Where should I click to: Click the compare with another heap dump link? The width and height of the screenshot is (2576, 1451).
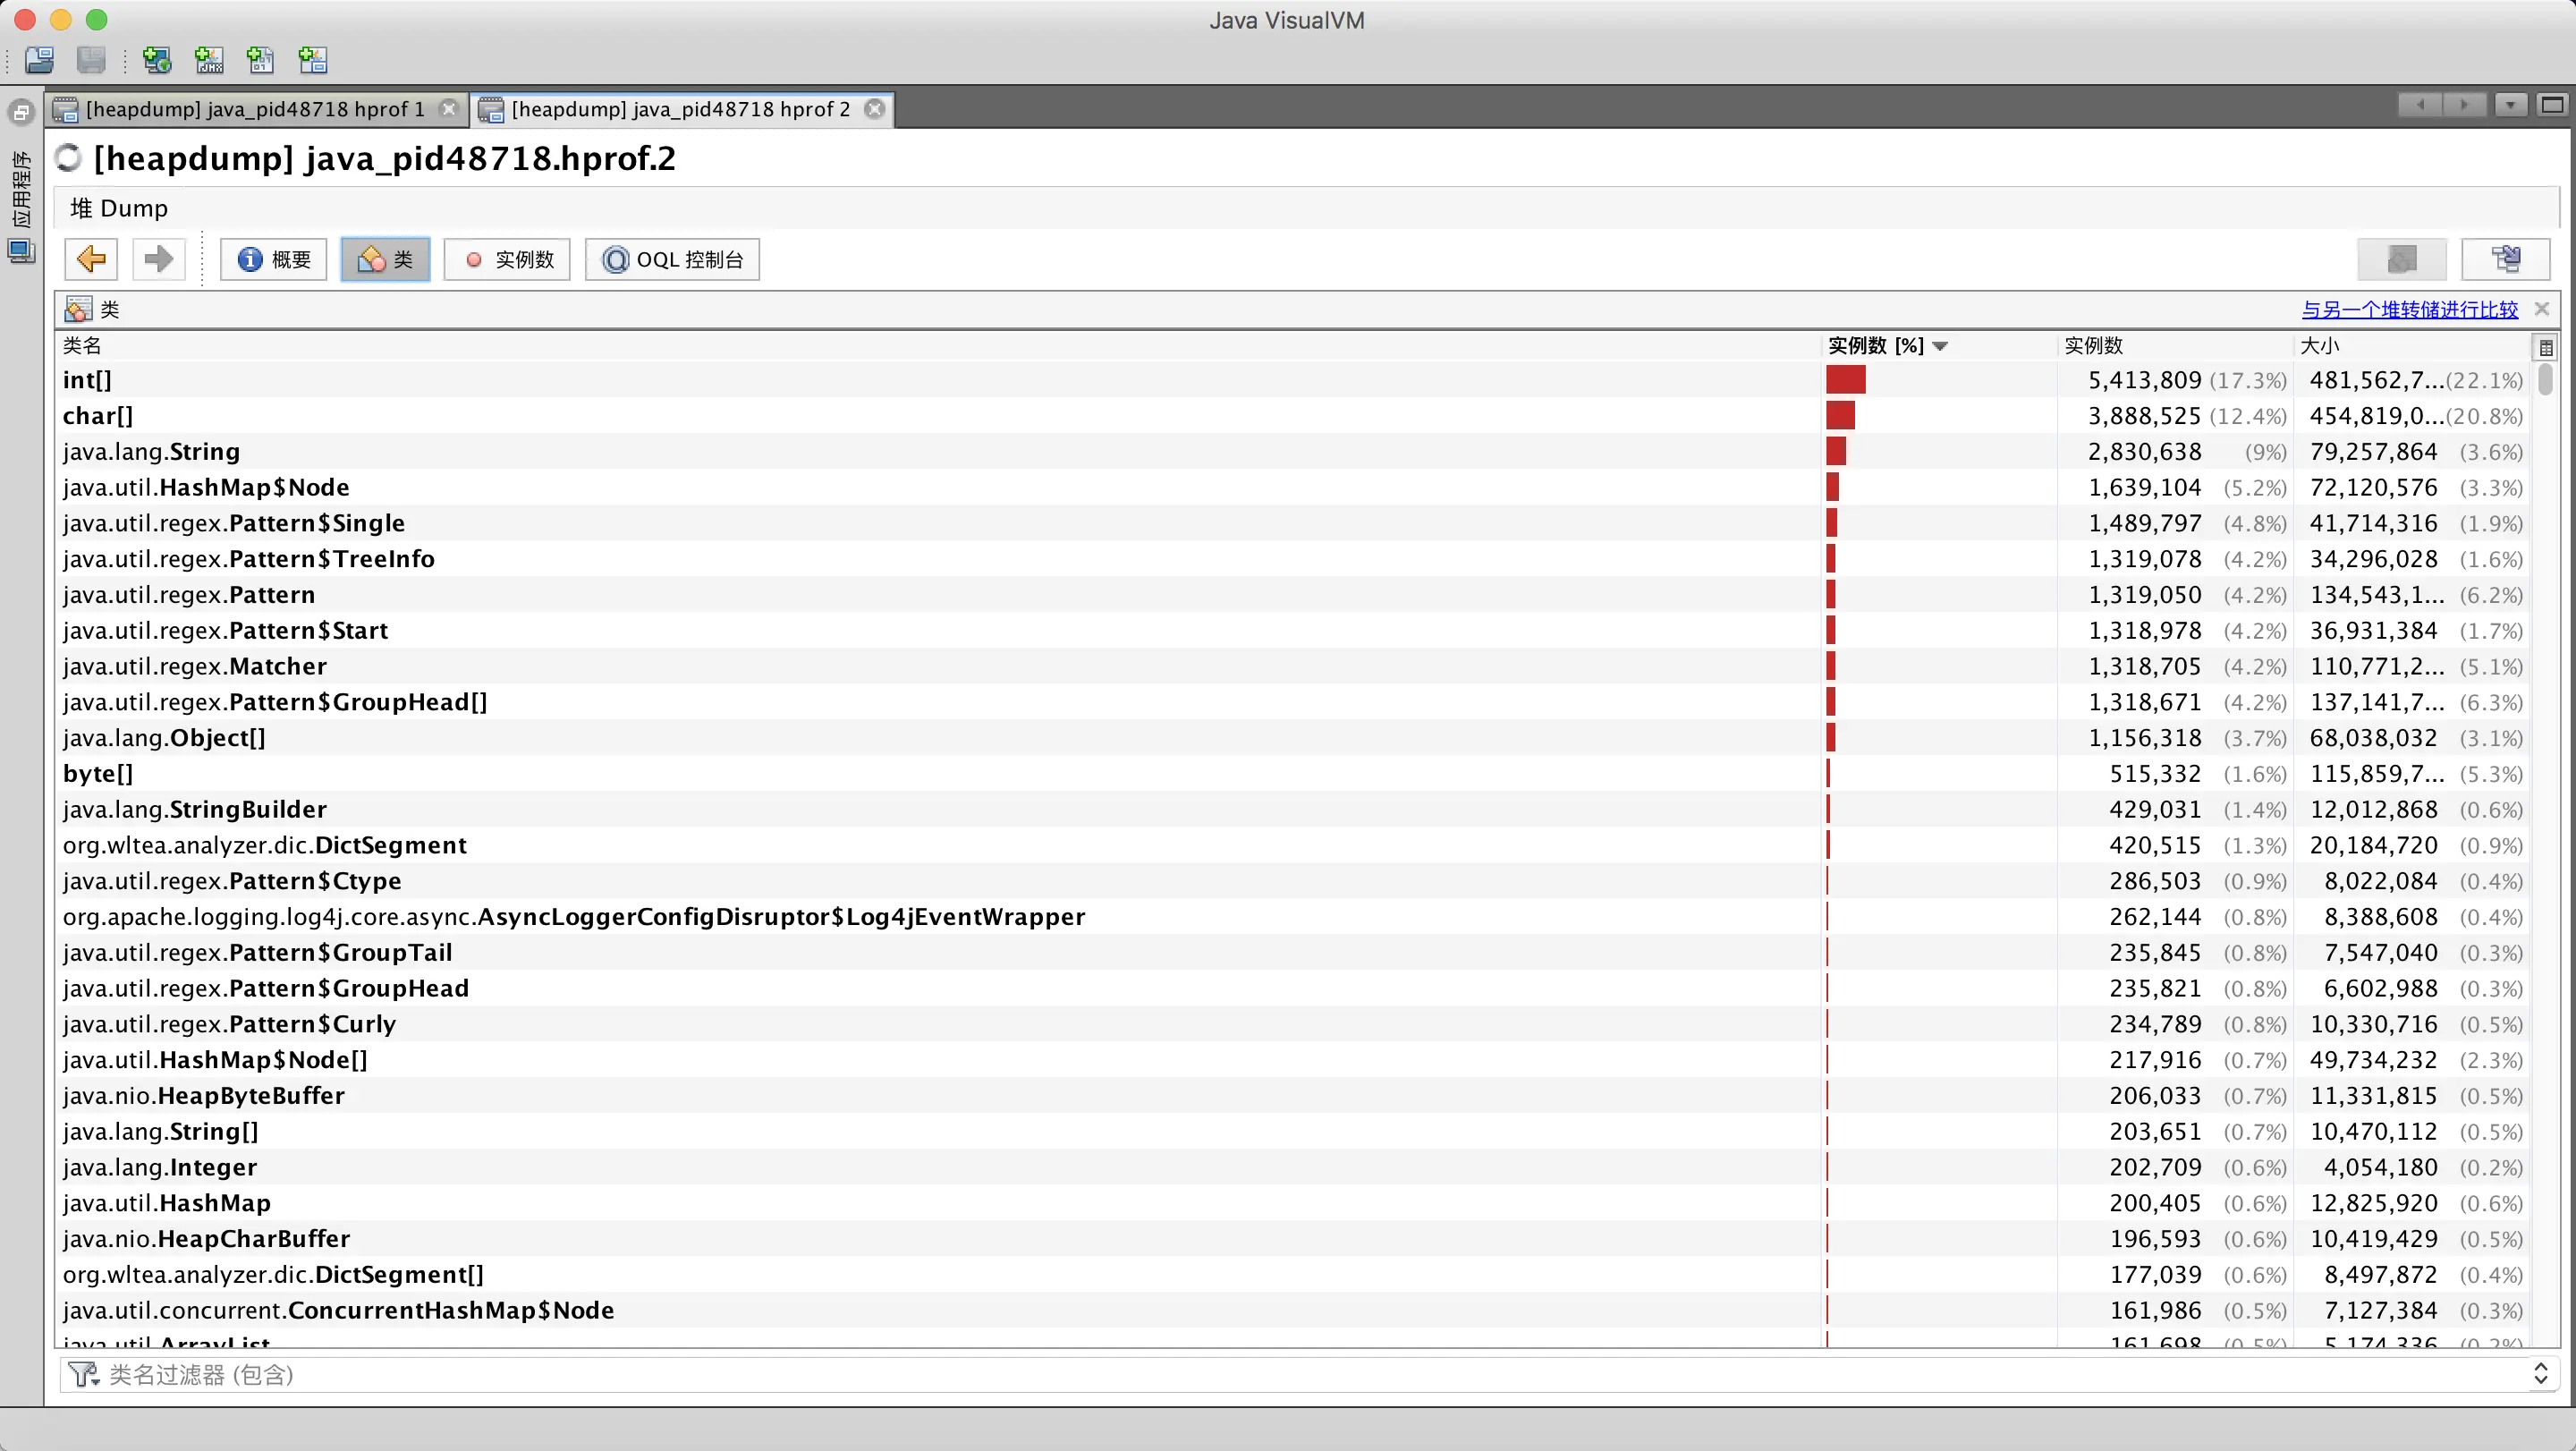pyautogui.click(x=2409, y=310)
